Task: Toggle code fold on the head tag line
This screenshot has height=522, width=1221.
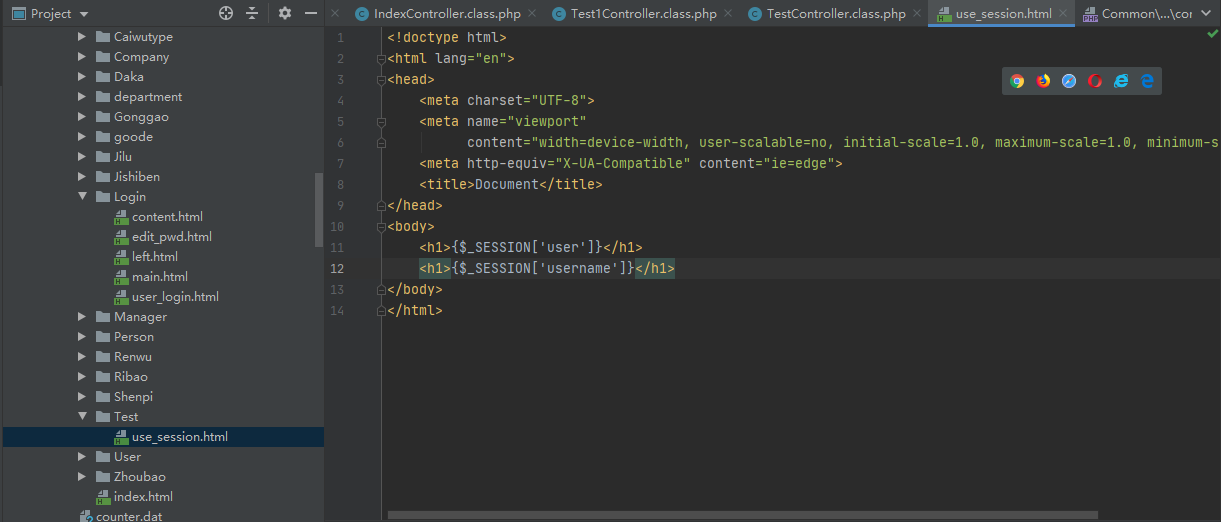Action: coord(381,80)
